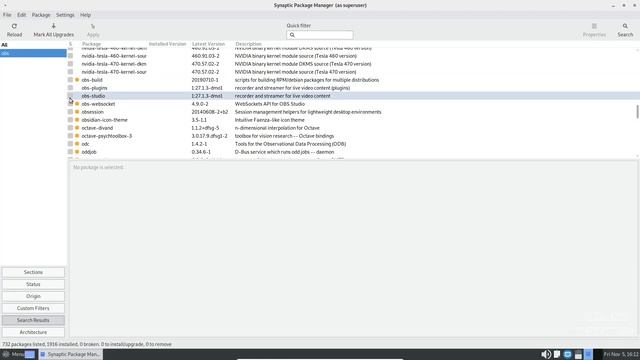The image size is (640, 360).
Task: Sort by the S status column header
Action: click(70, 44)
